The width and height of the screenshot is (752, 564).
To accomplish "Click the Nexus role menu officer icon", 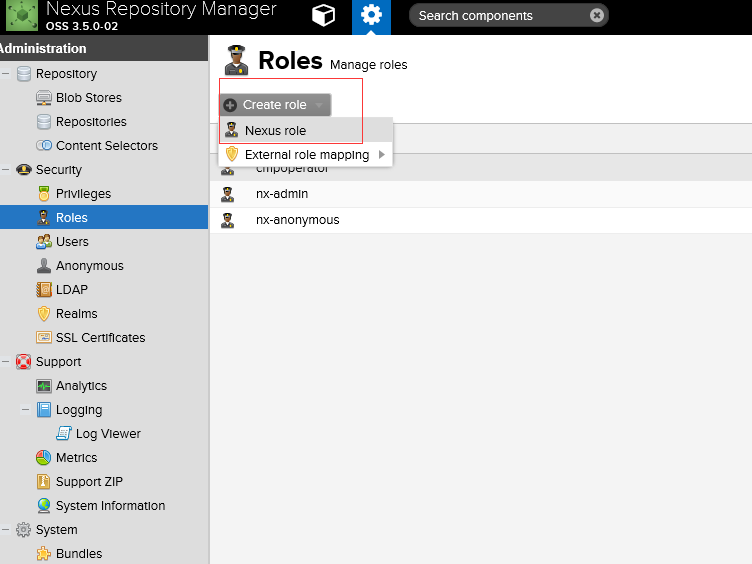I will (232, 129).
